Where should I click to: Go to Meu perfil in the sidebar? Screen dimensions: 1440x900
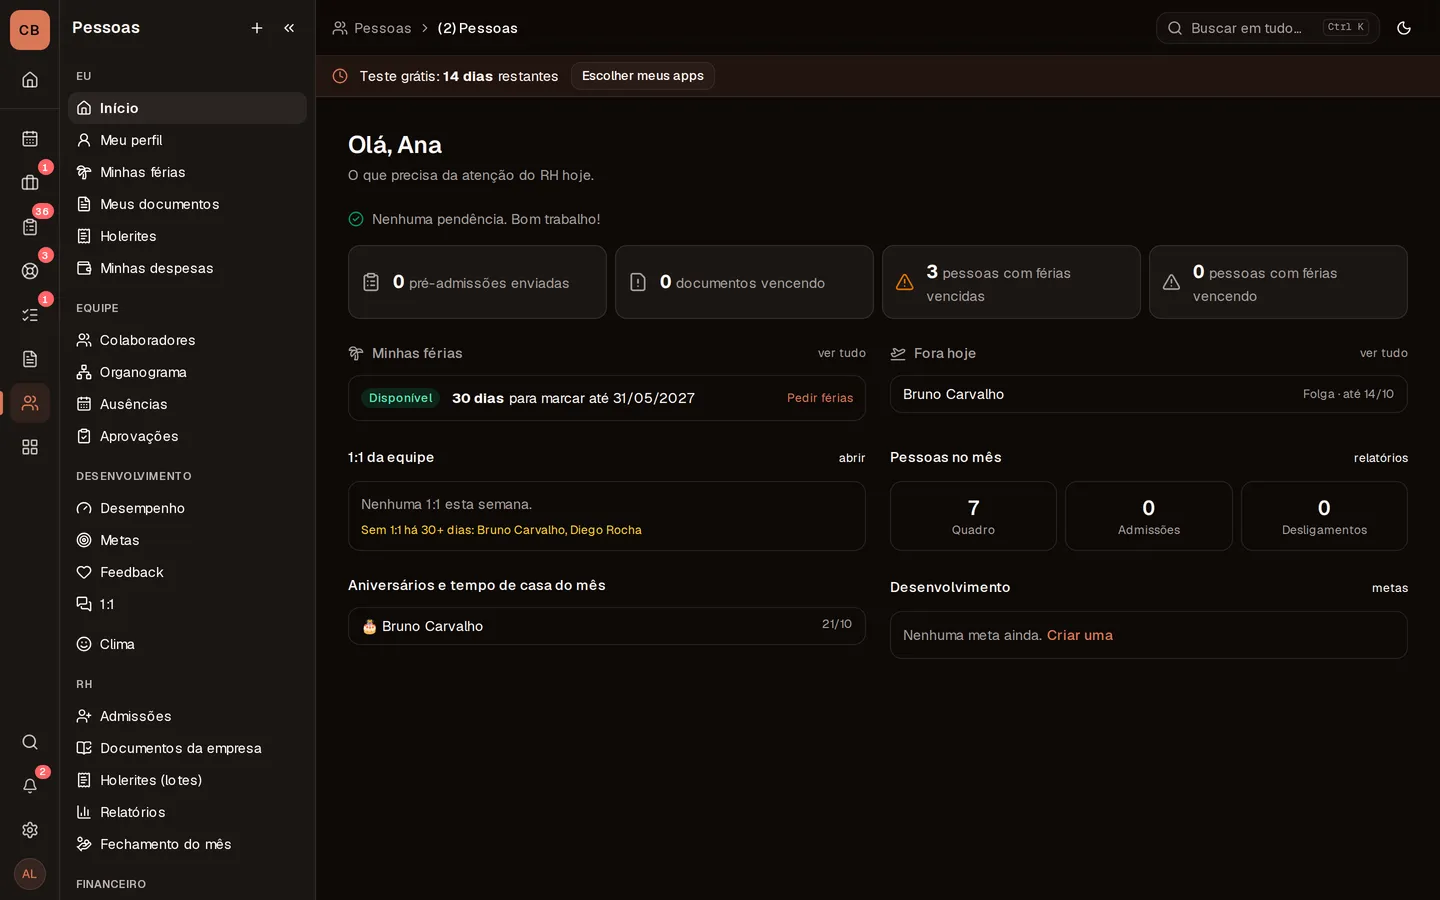pos(187,140)
